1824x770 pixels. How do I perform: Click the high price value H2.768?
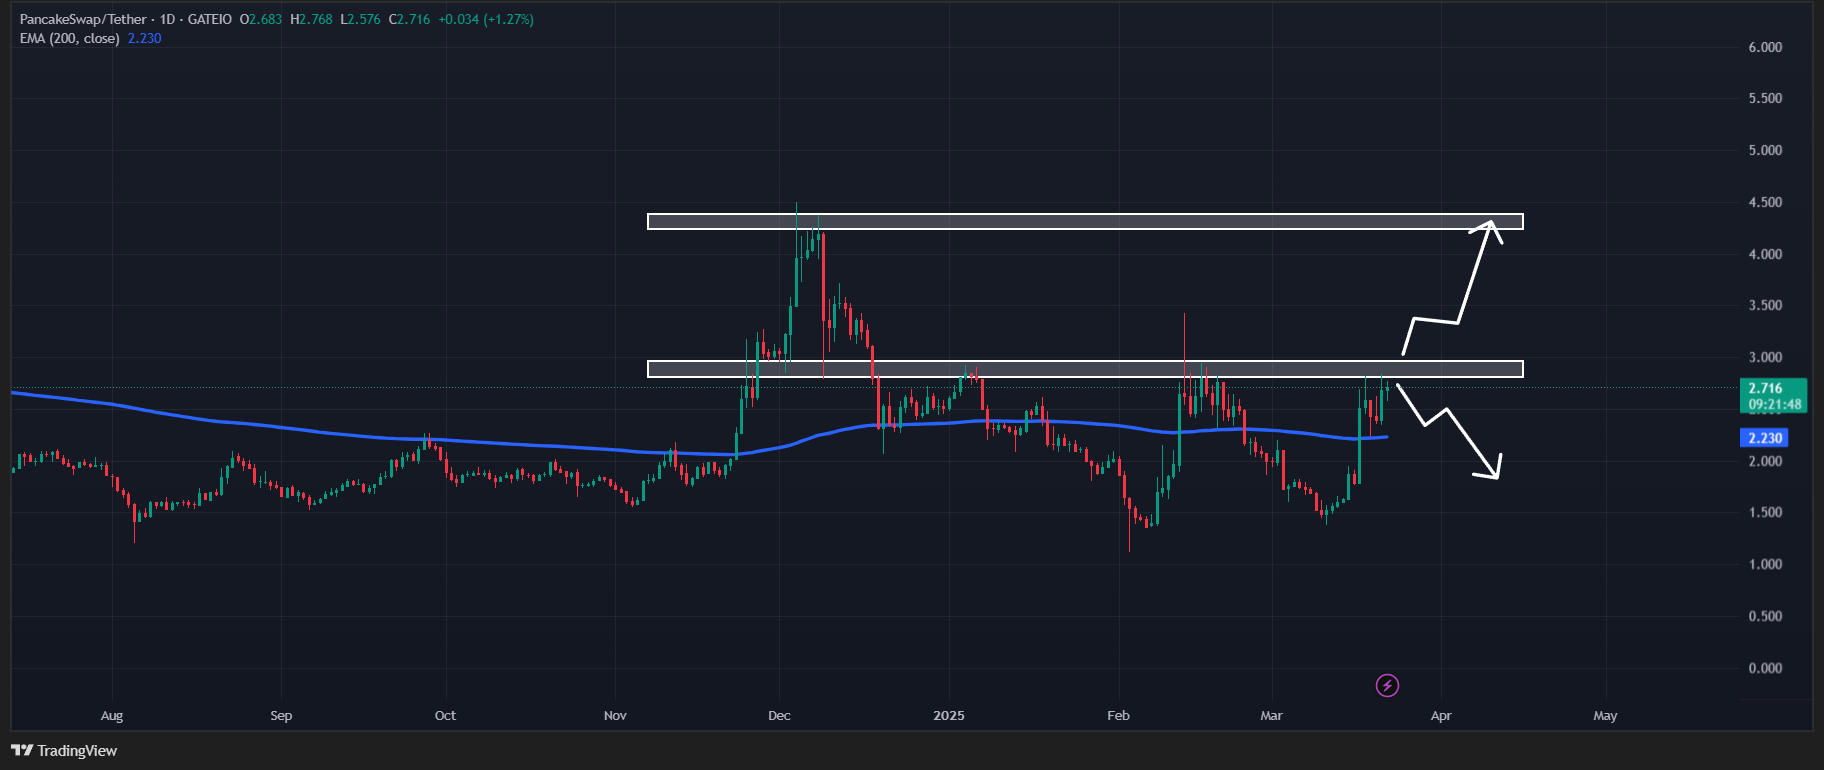pyautogui.click(x=311, y=19)
